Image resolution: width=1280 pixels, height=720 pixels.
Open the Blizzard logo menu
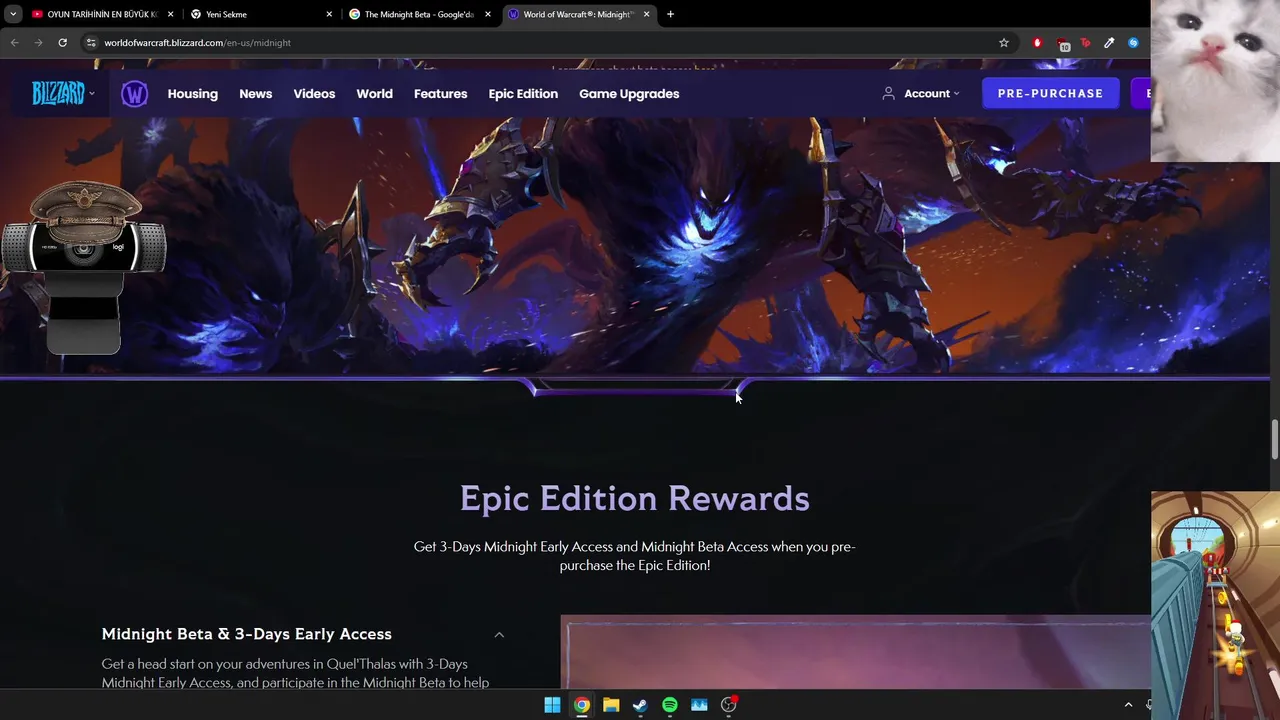click(x=63, y=93)
